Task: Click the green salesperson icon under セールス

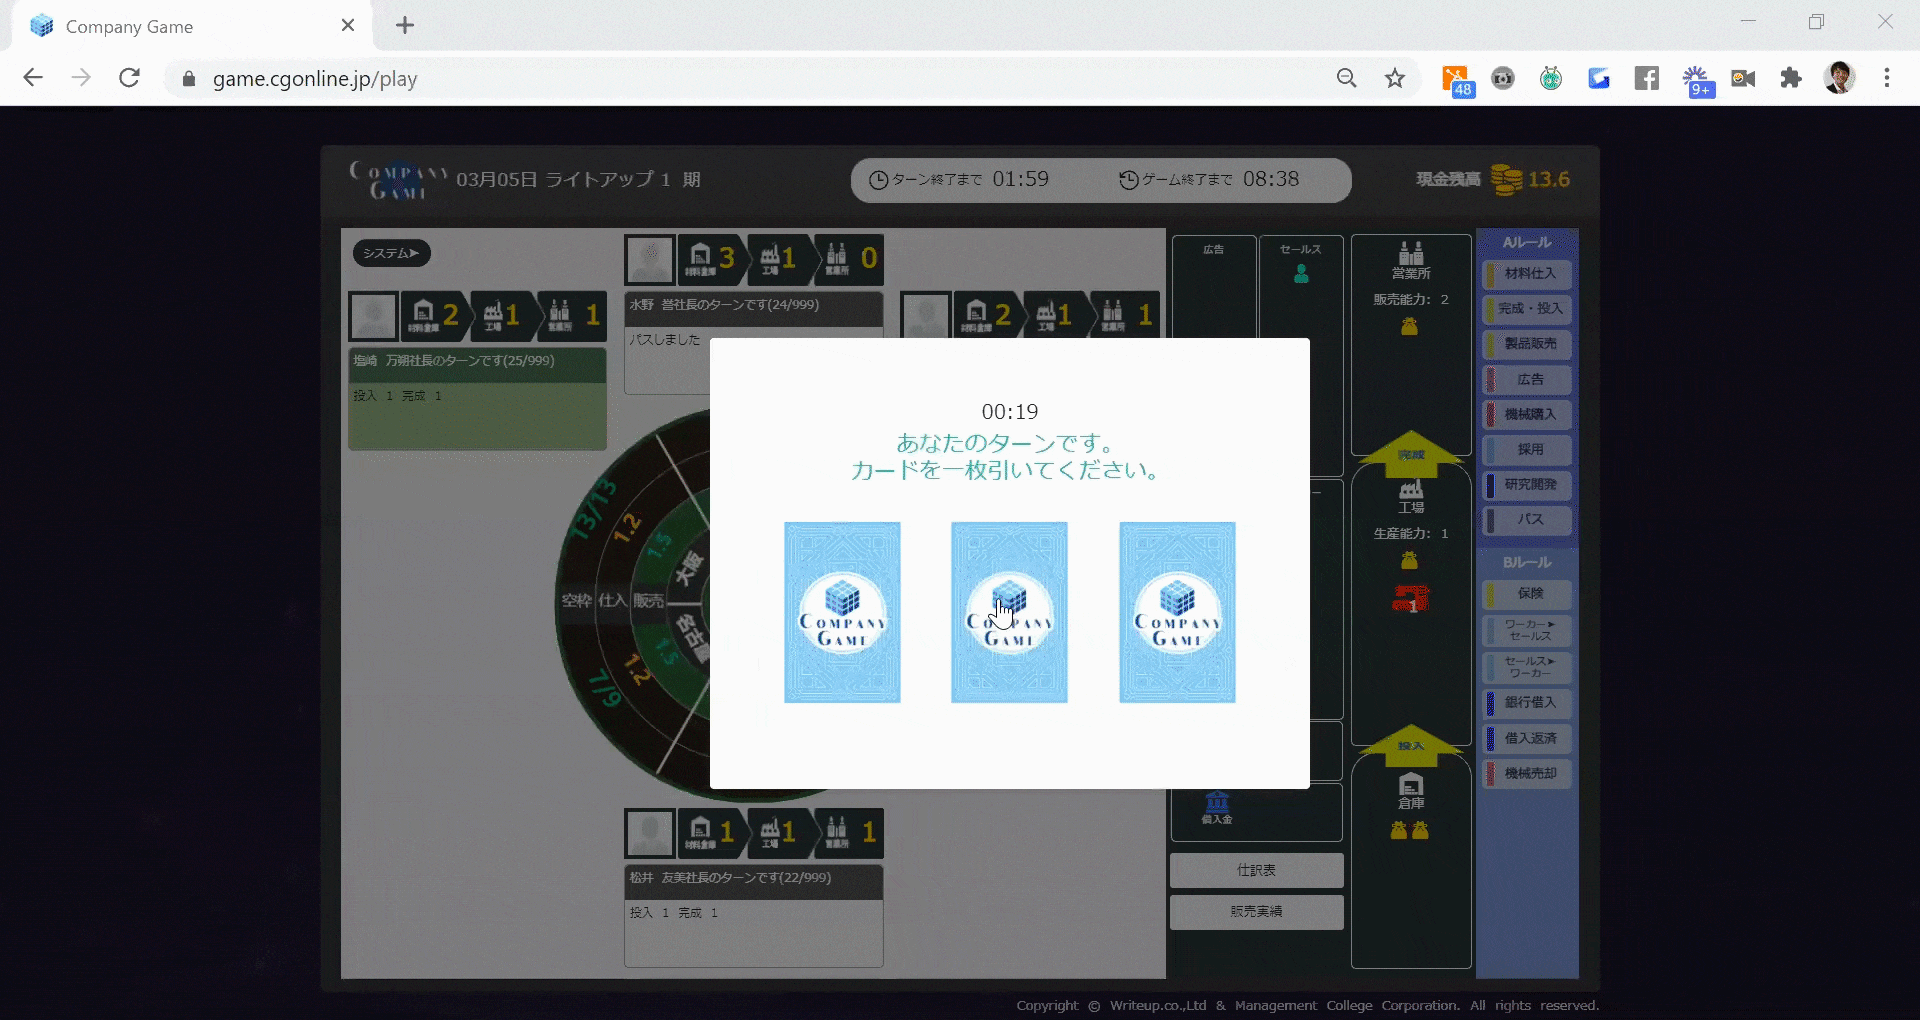Action: pyautogui.click(x=1301, y=274)
